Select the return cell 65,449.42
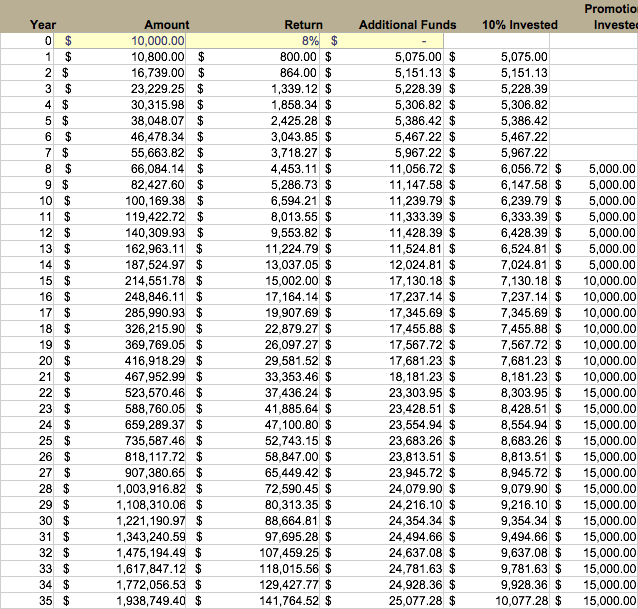 click(x=253, y=473)
